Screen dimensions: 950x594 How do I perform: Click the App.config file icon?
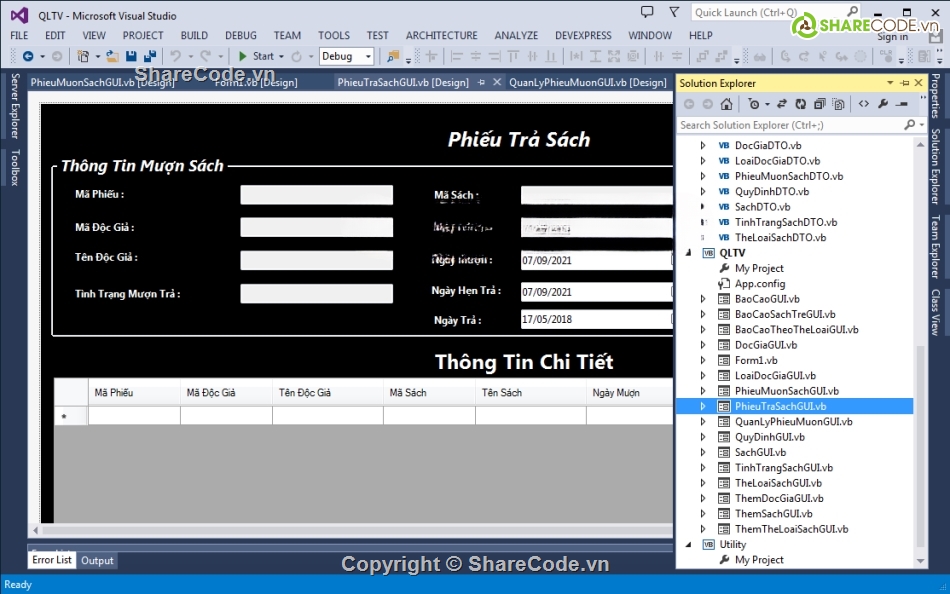point(723,284)
